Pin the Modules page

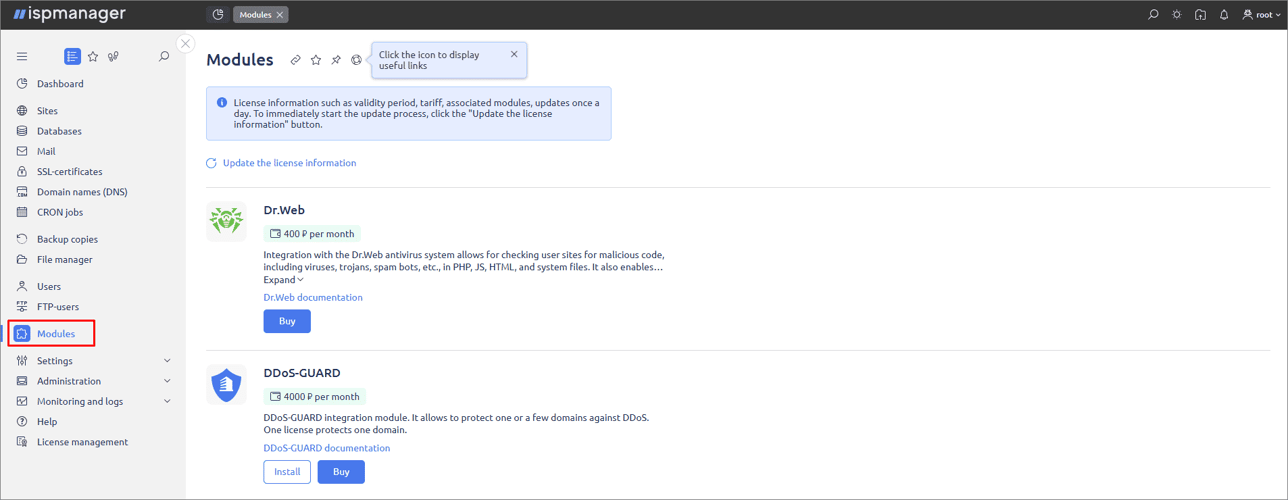click(336, 60)
